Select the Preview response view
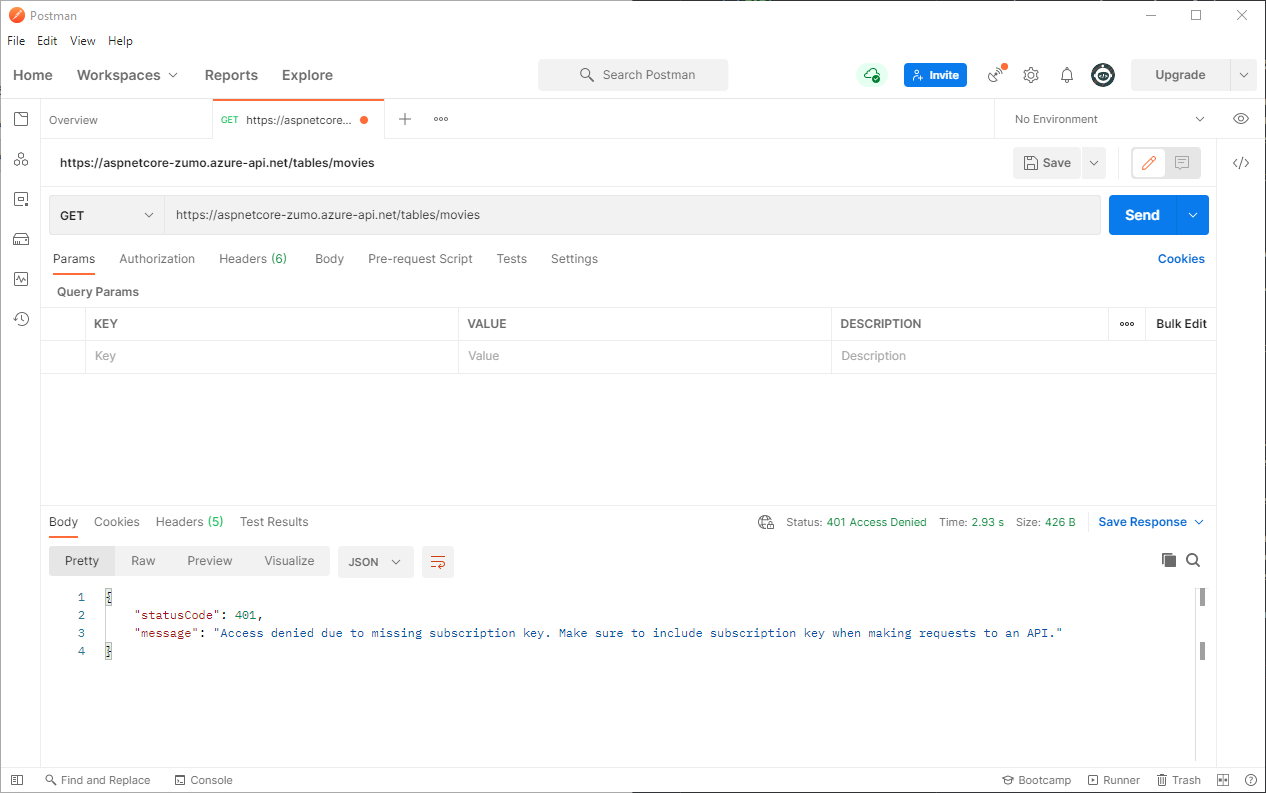 pos(210,561)
